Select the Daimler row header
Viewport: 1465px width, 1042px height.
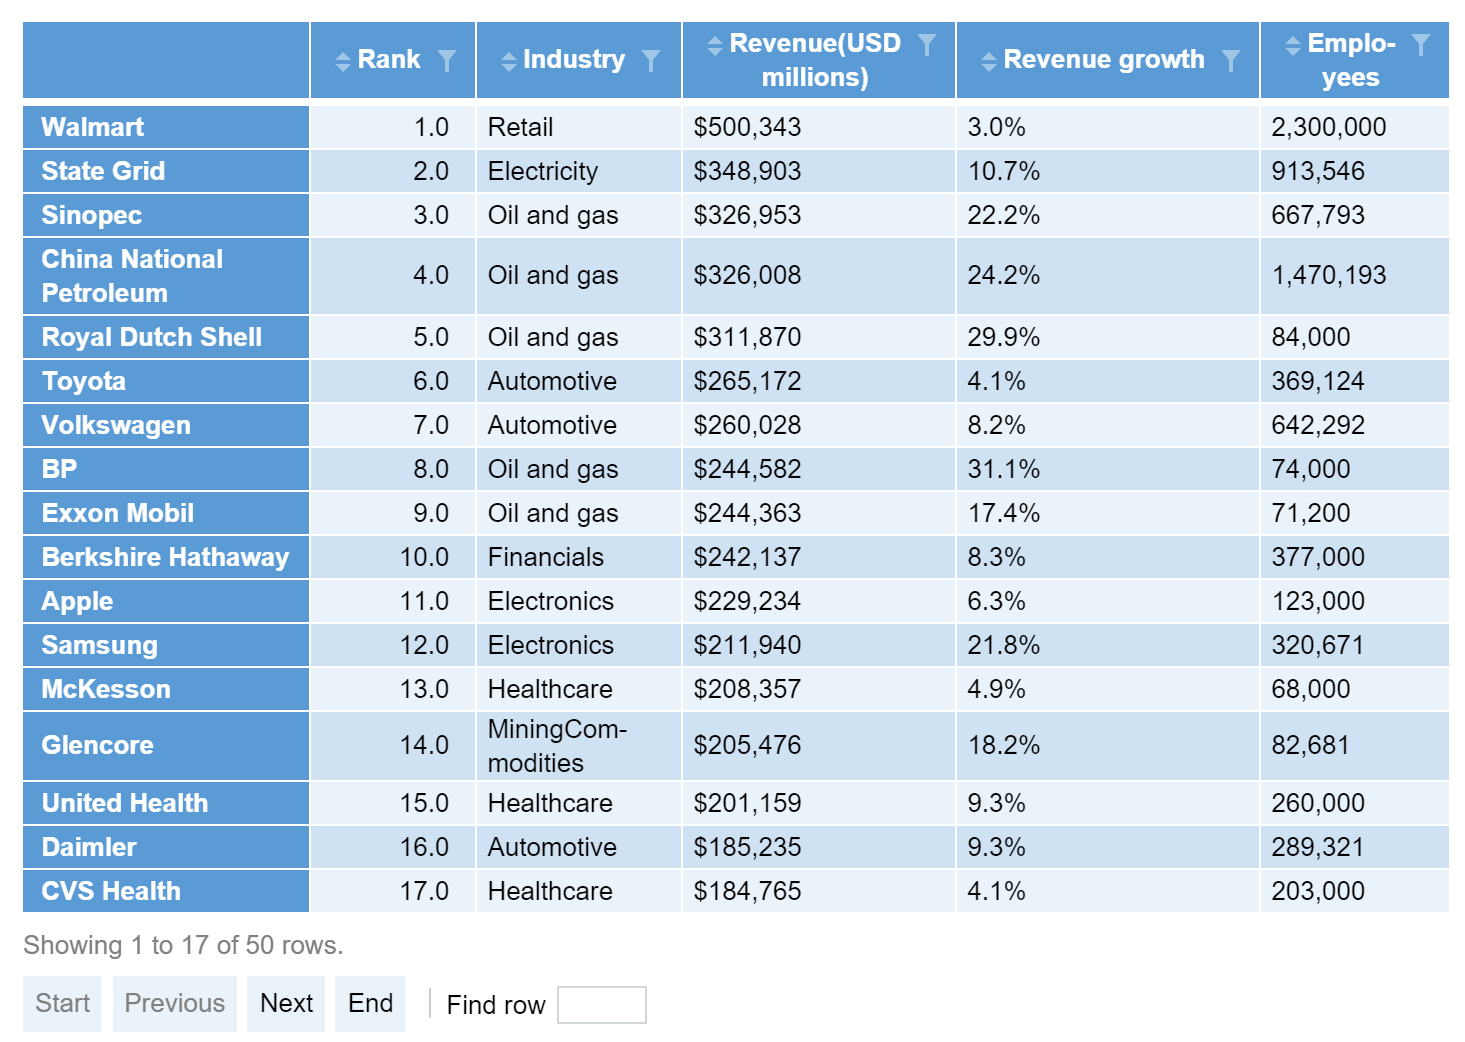pos(166,847)
